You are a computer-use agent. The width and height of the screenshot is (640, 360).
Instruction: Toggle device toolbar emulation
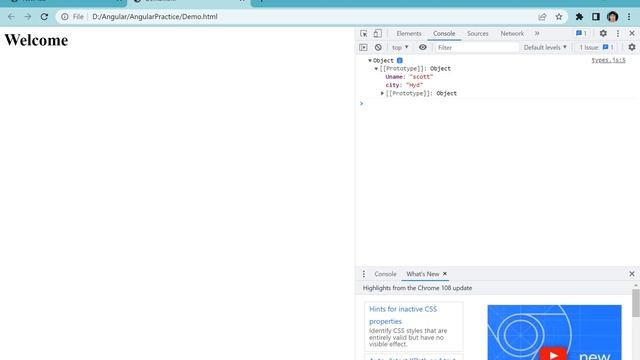[x=378, y=33]
